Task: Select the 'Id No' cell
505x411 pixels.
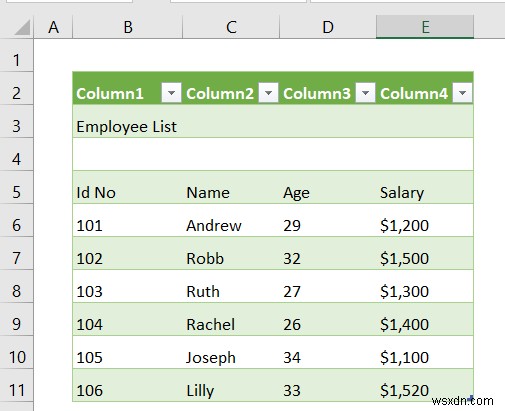Action: point(128,187)
